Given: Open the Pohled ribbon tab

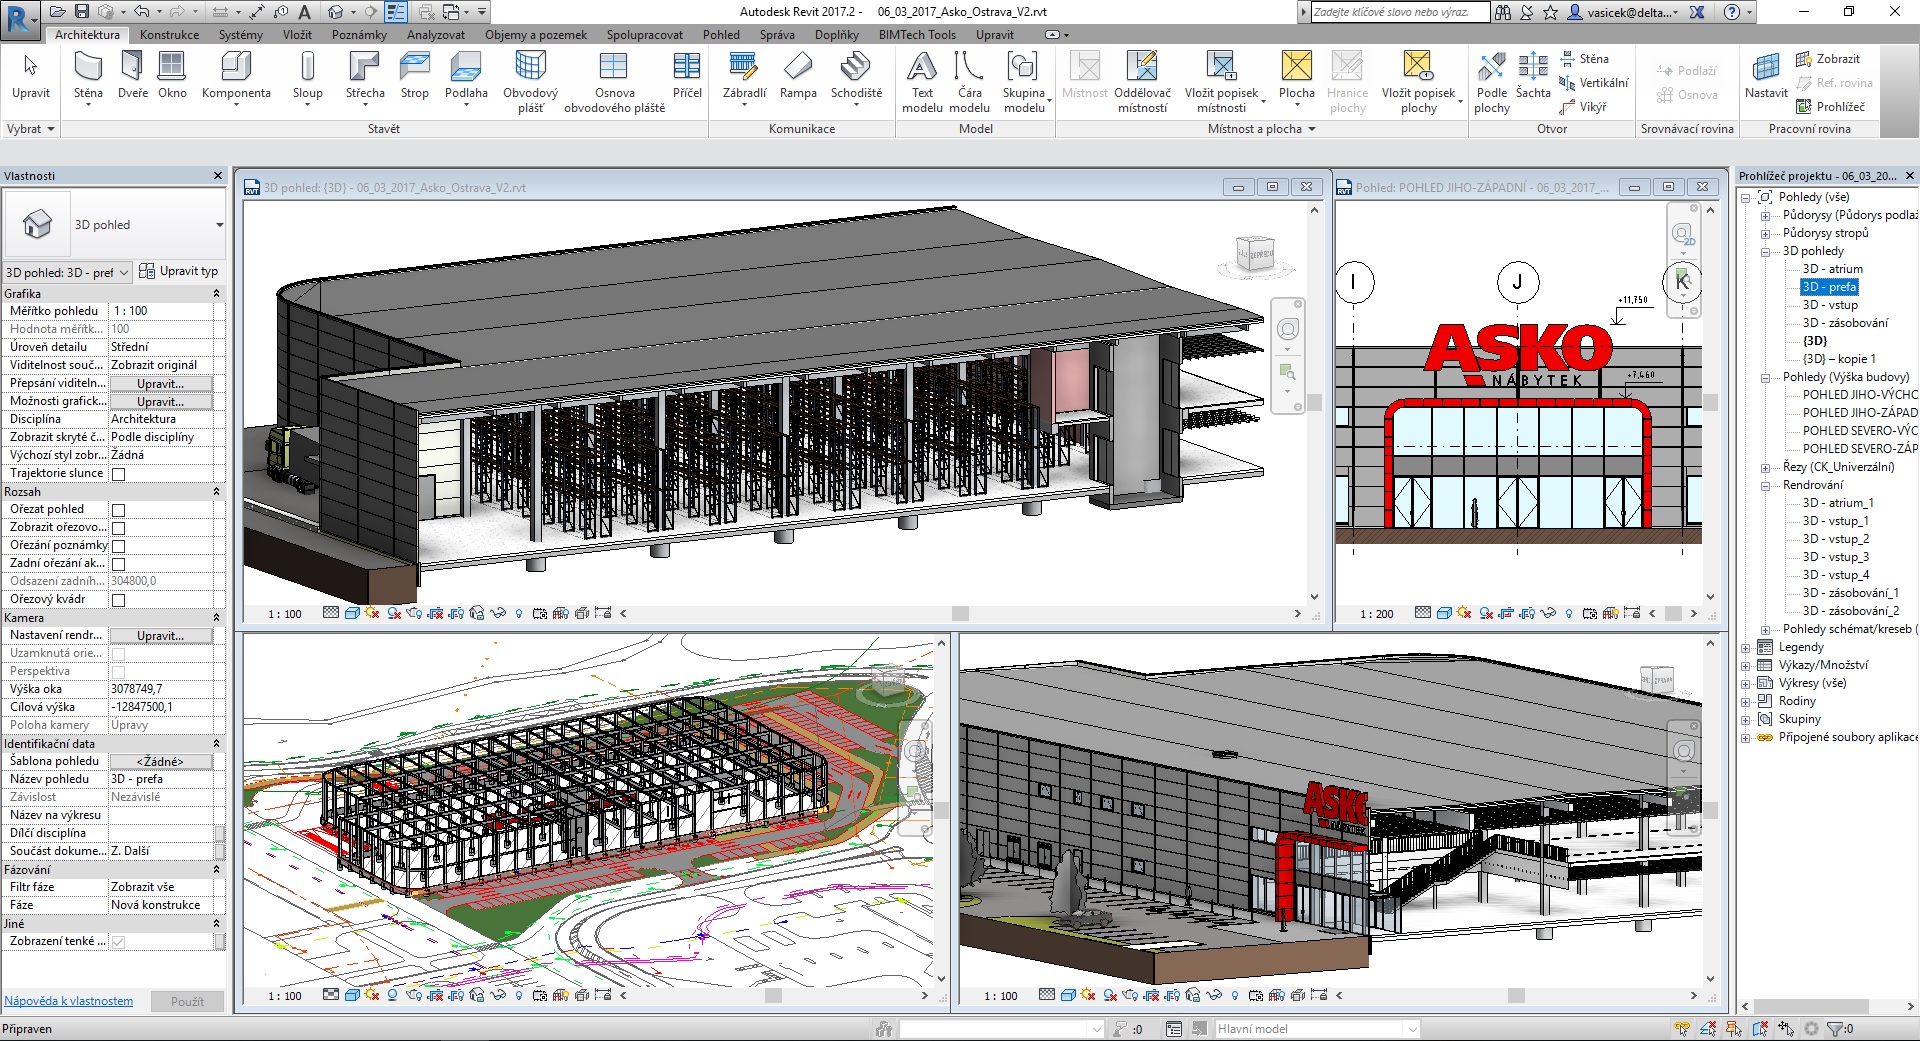Looking at the screenshot, I should point(720,35).
